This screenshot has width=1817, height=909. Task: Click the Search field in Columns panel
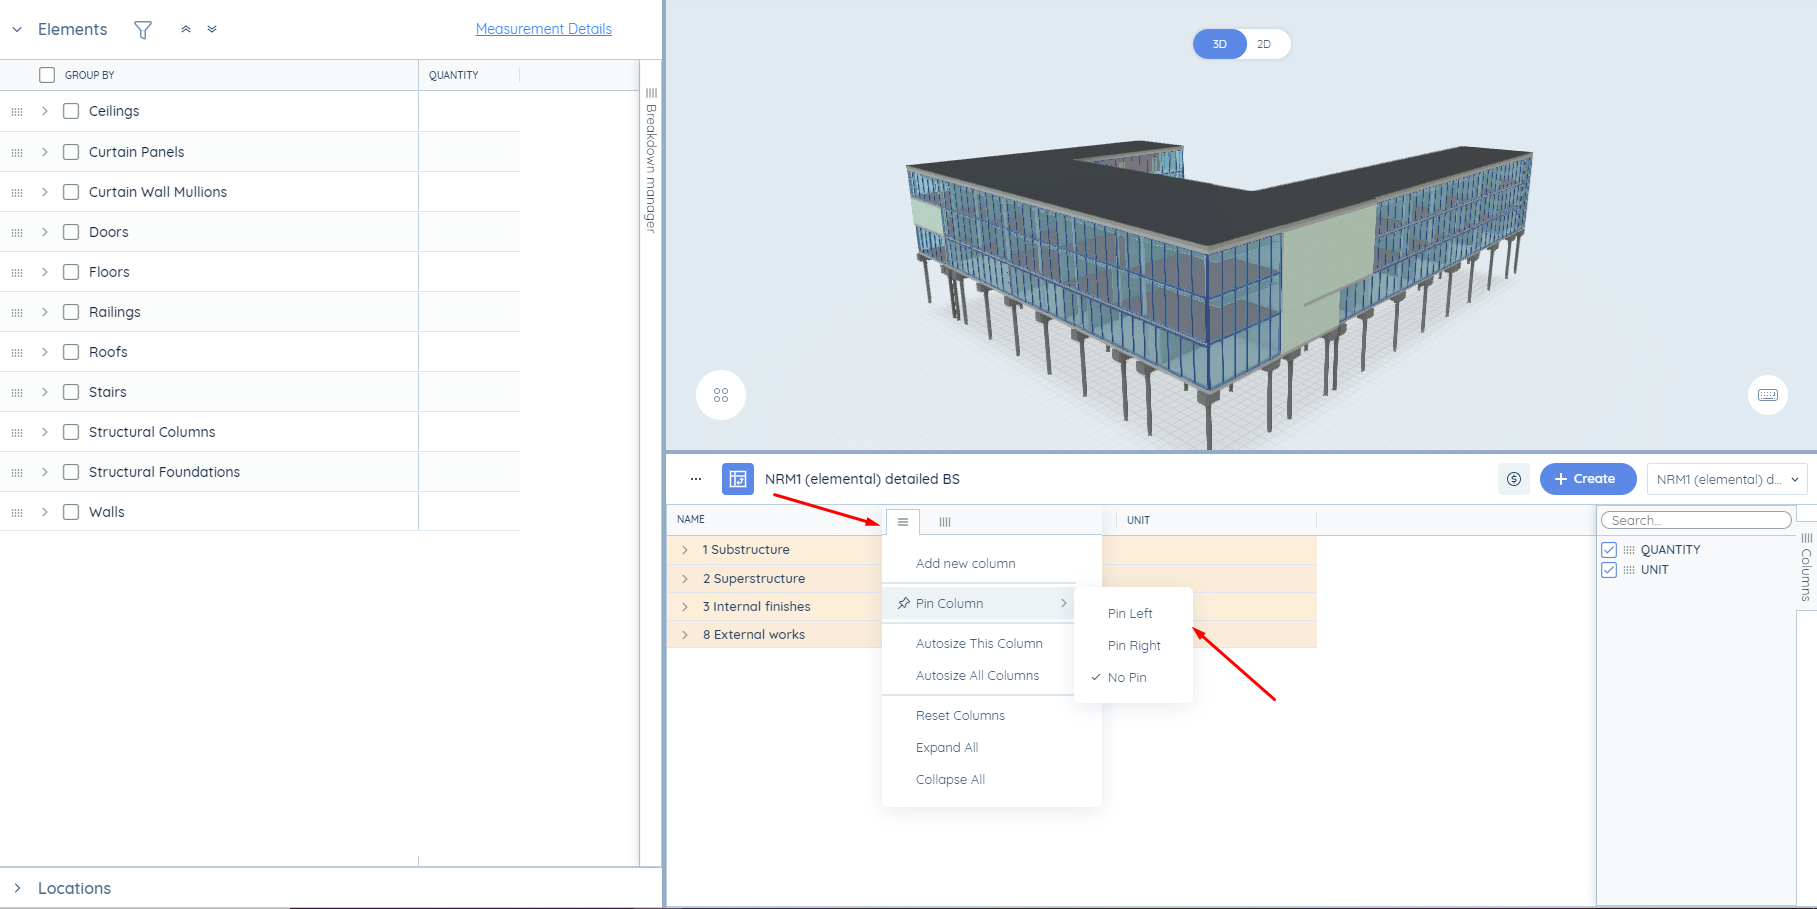coord(1696,520)
